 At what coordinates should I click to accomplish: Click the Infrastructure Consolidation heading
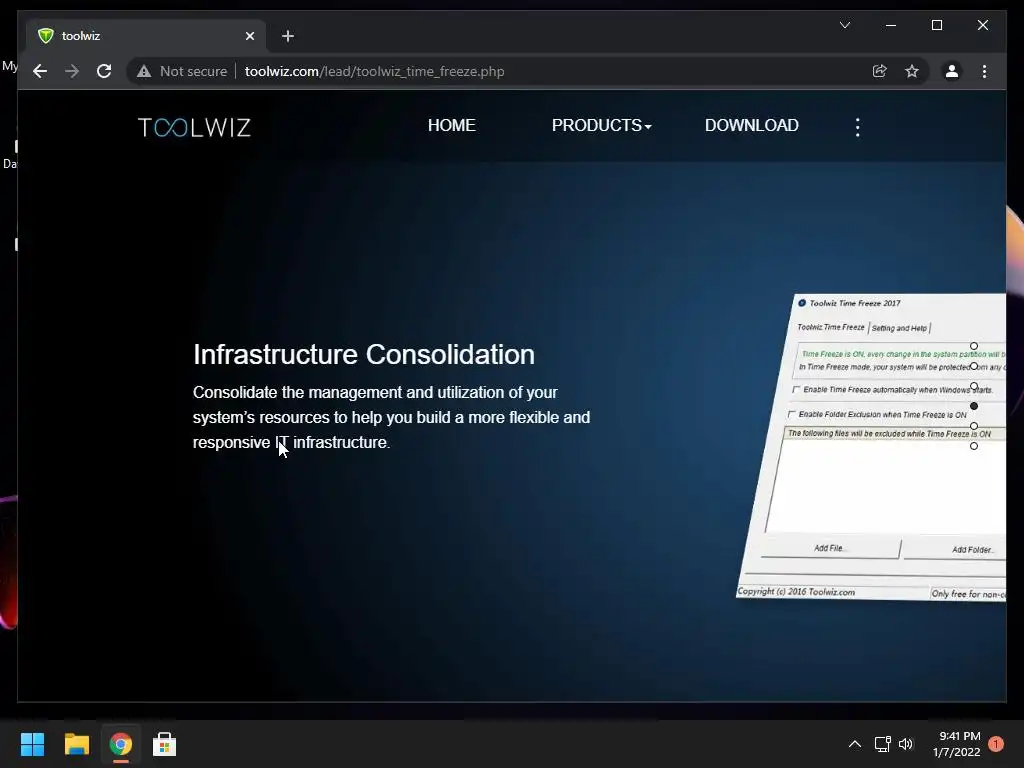(x=364, y=355)
